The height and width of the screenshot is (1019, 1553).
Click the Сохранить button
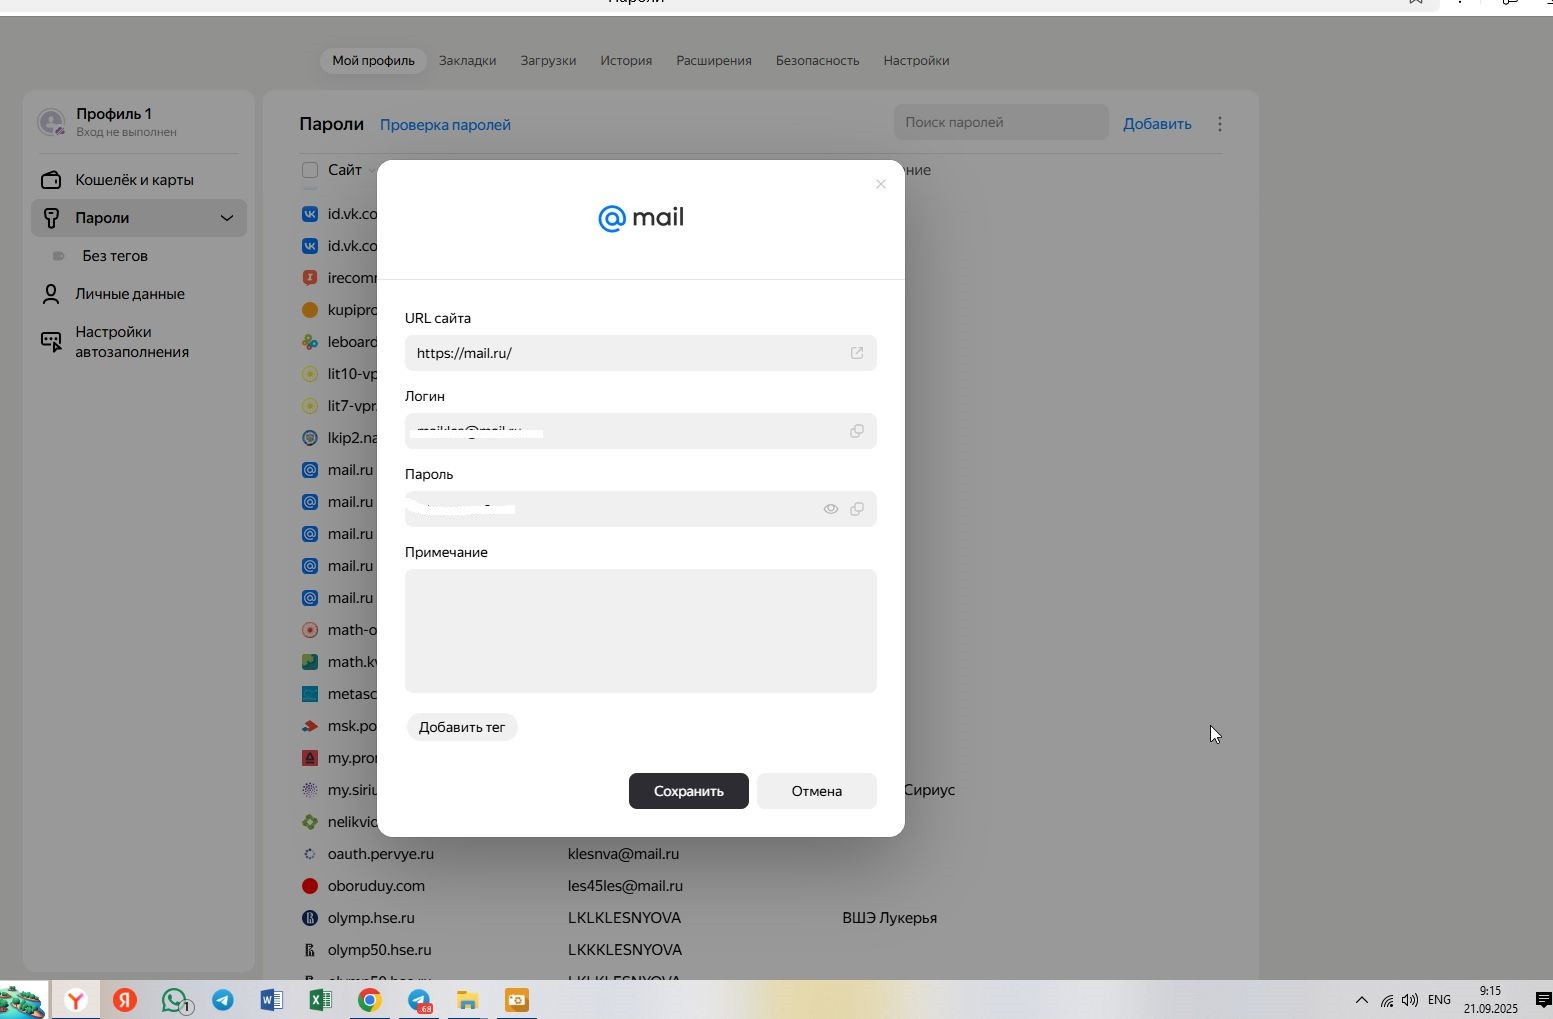[x=688, y=791]
